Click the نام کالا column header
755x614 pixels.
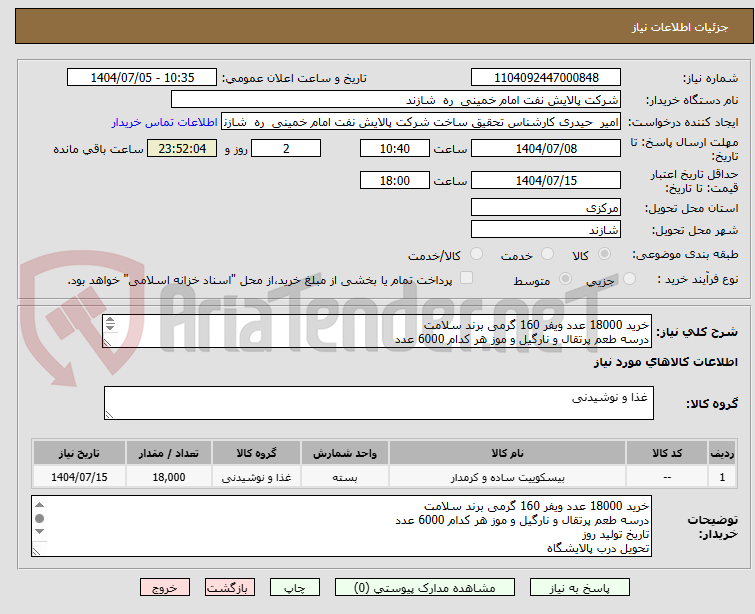click(508, 453)
